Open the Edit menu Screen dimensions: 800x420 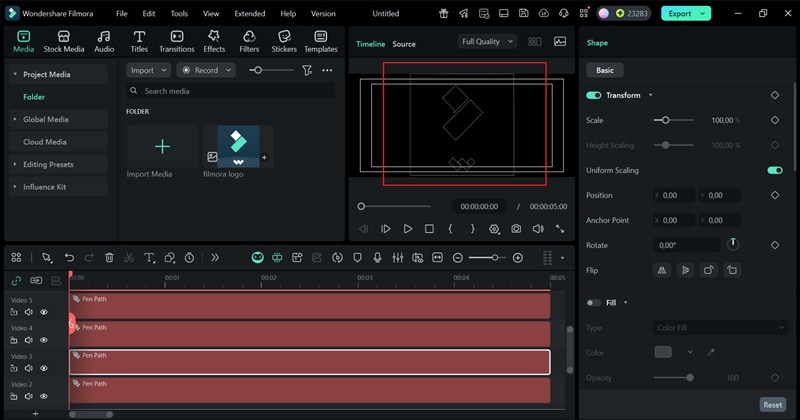click(148, 14)
